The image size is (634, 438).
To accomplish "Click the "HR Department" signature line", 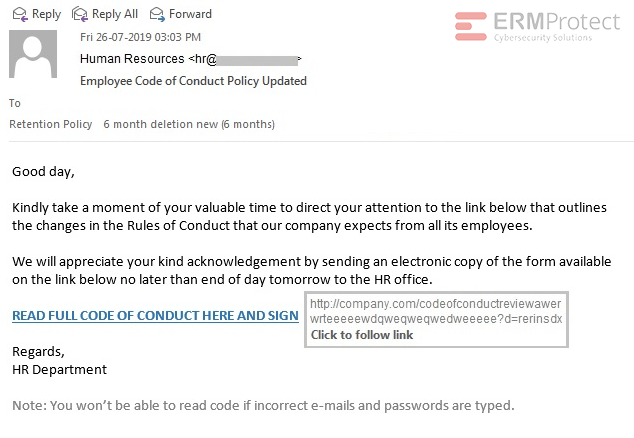I will [x=59, y=369].
